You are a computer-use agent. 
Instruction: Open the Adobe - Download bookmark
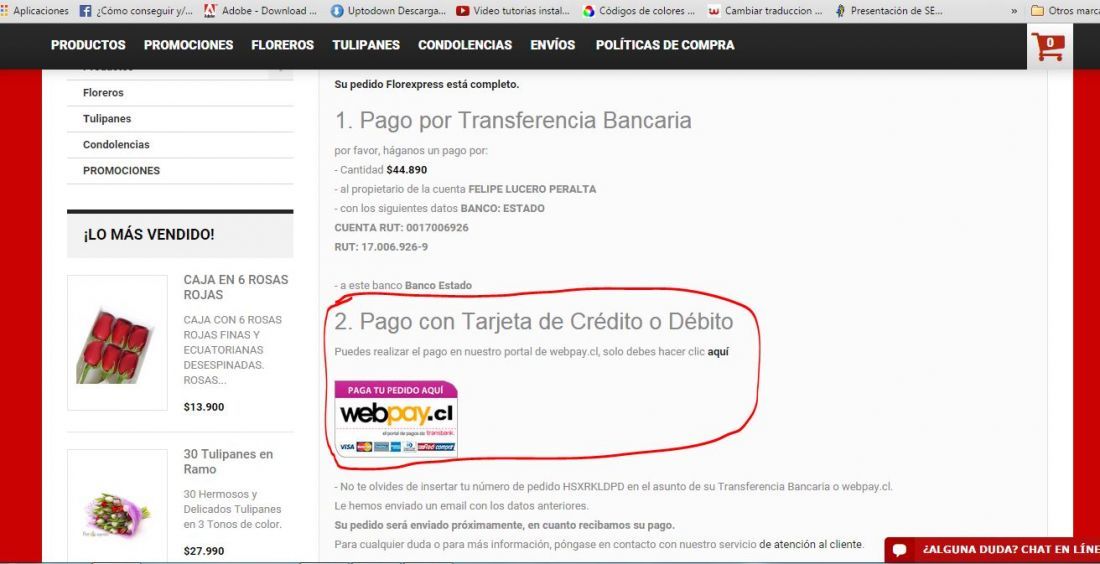coord(260,11)
